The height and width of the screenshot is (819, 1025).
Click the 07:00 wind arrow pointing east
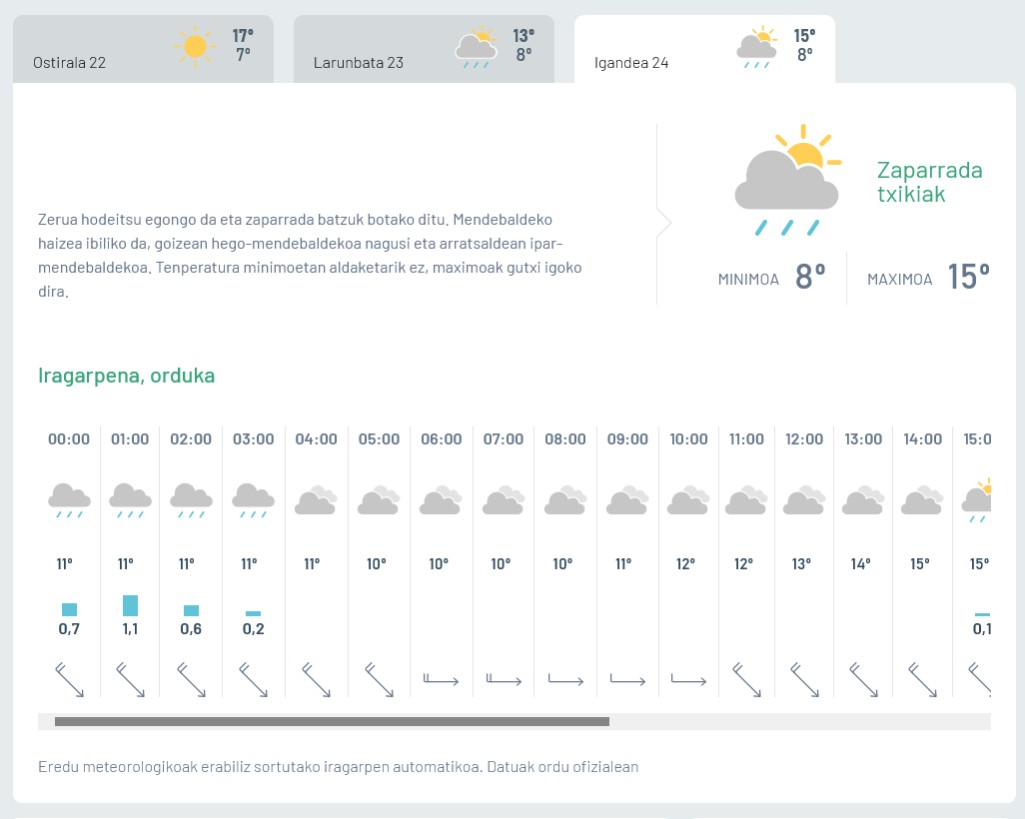pyautogui.click(x=503, y=680)
